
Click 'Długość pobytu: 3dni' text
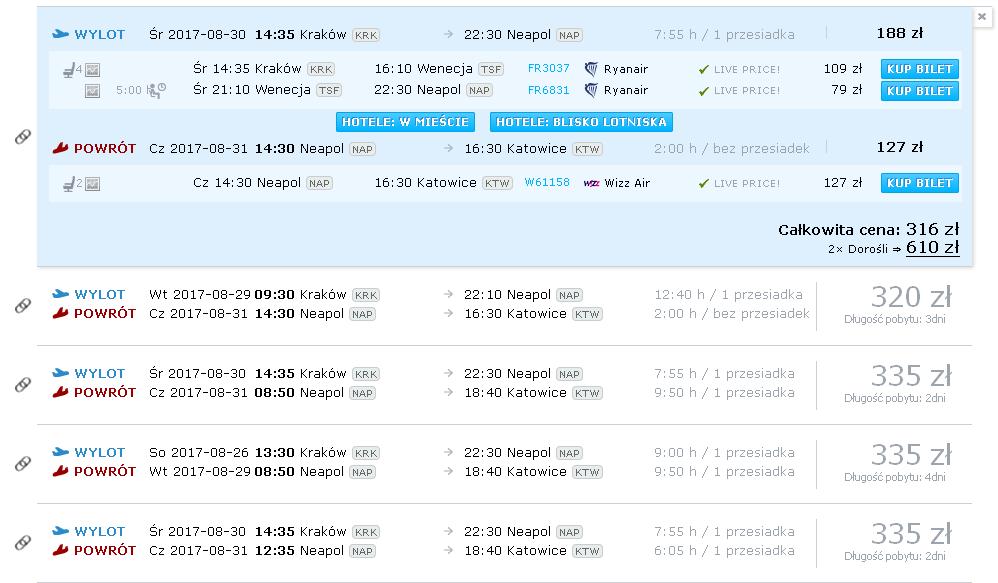(895, 319)
